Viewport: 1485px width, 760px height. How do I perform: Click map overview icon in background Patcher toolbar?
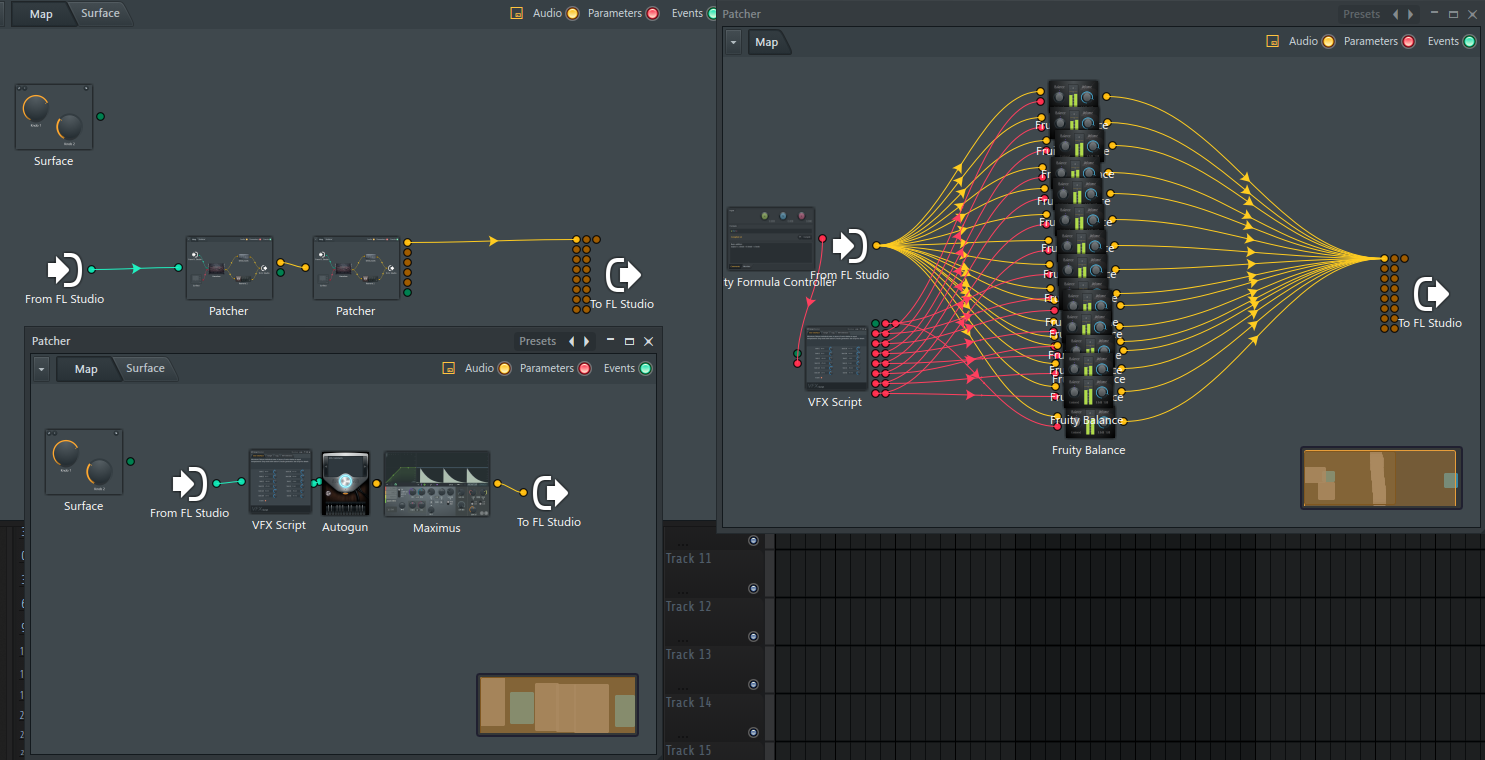517,14
